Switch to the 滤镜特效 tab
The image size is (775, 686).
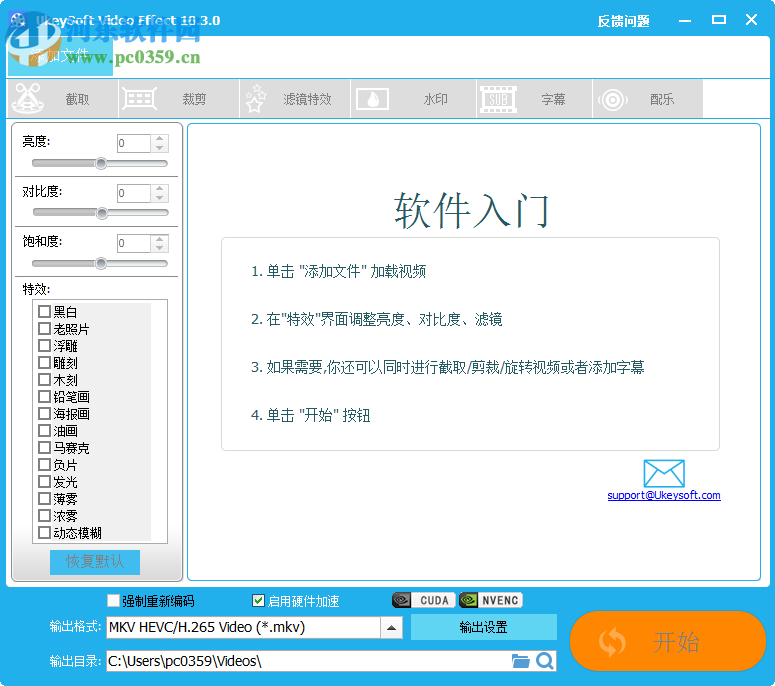pyautogui.click(x=295, y=99)
